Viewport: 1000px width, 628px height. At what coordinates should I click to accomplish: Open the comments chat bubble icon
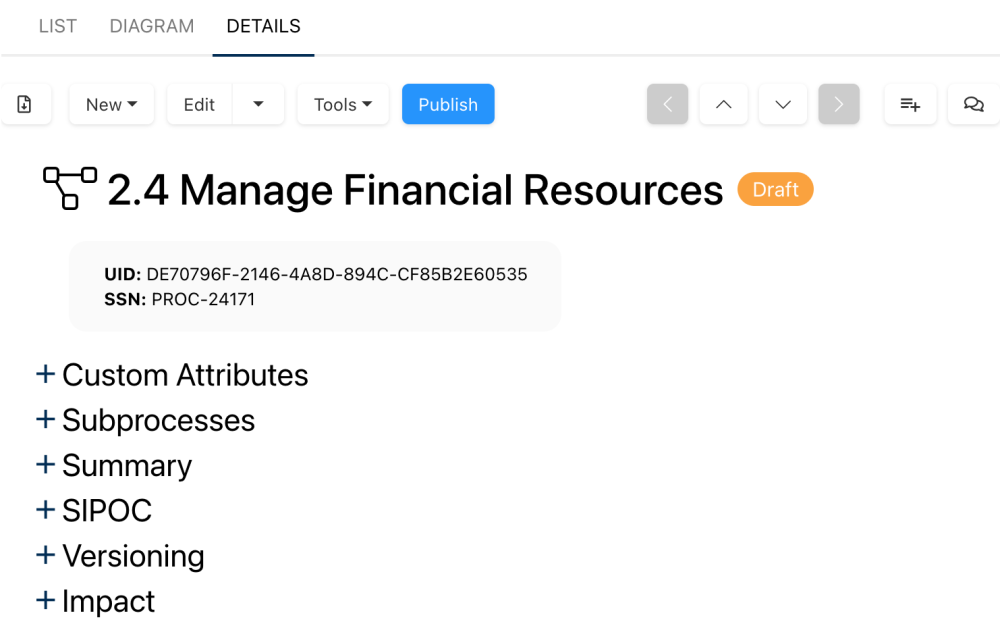pos(973,104)
